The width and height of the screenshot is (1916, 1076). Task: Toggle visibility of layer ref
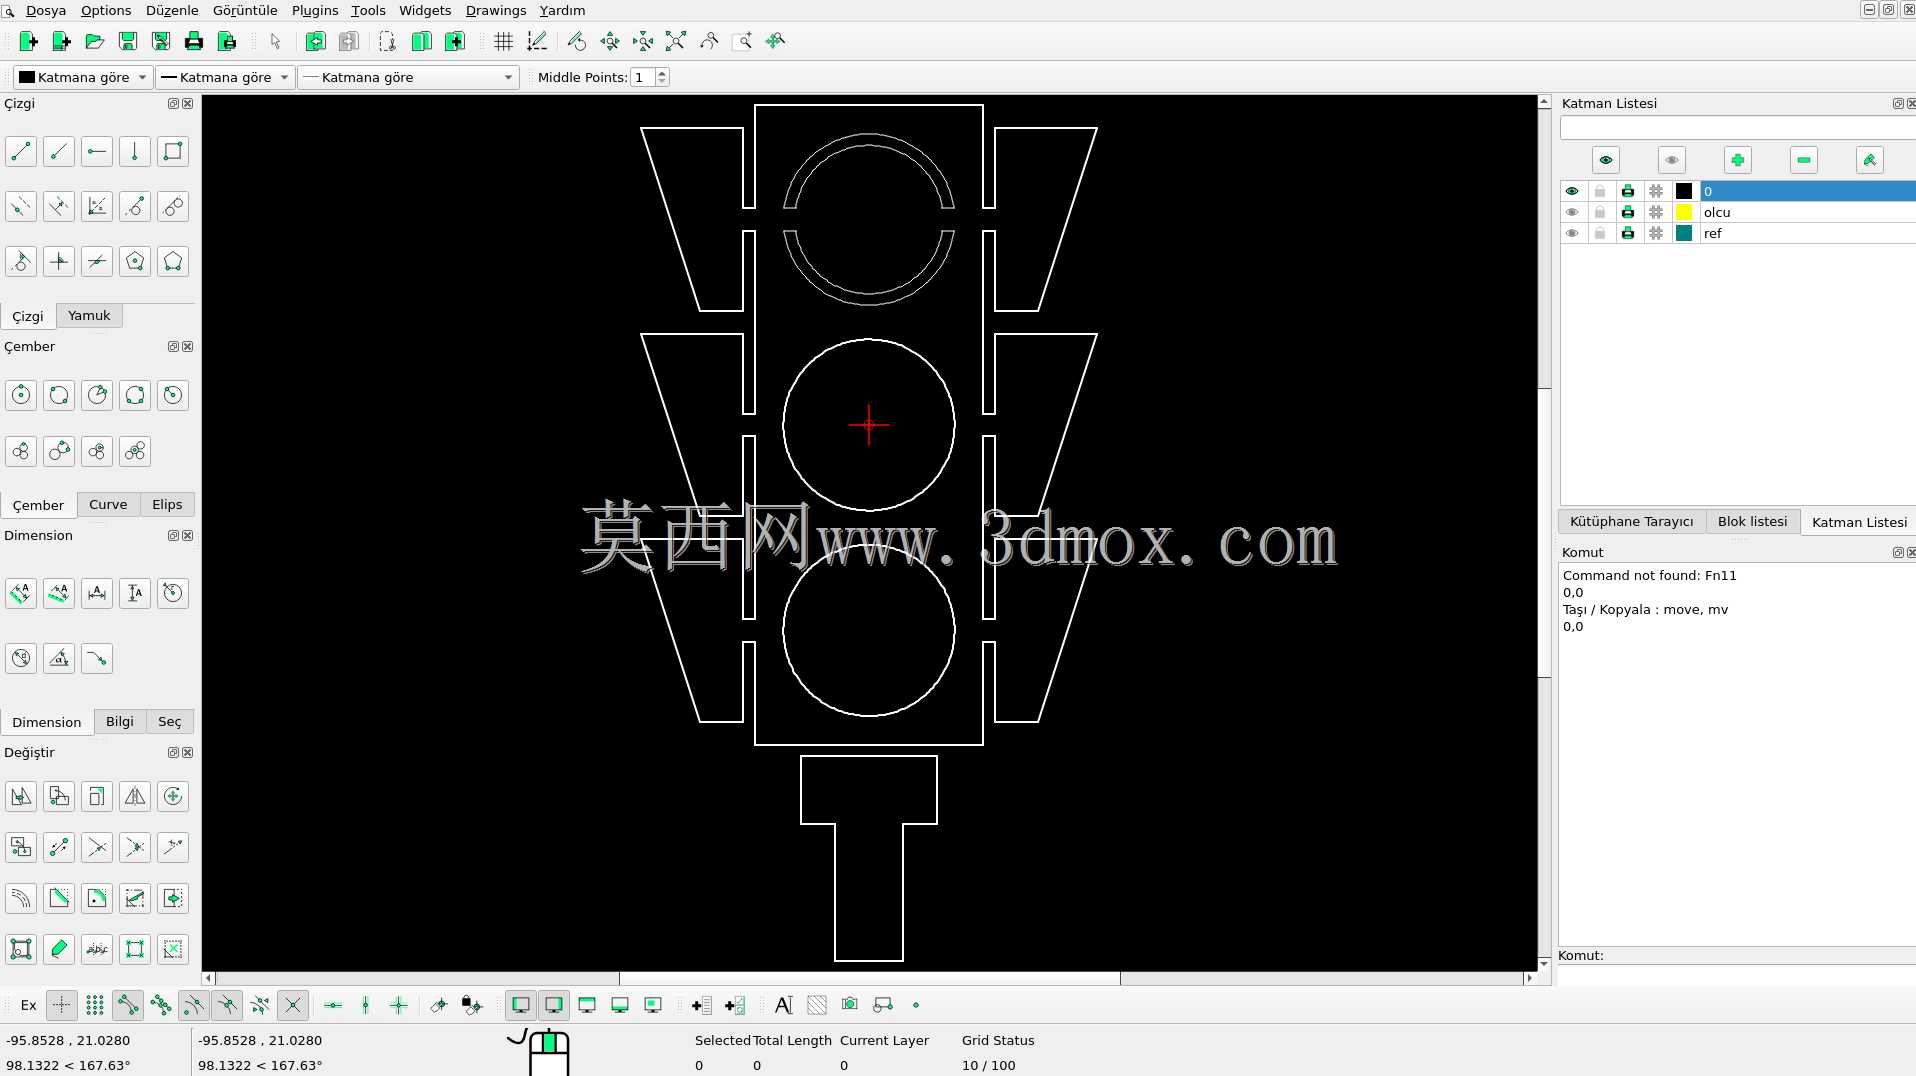pyautogui.click(x=1572, y=233)
